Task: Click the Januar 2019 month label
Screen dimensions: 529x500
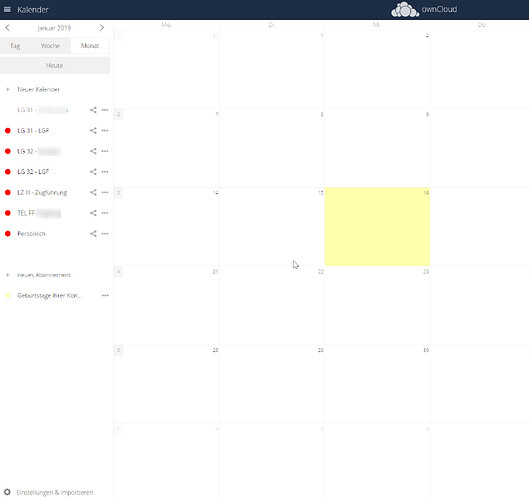Action: (54, 28)
